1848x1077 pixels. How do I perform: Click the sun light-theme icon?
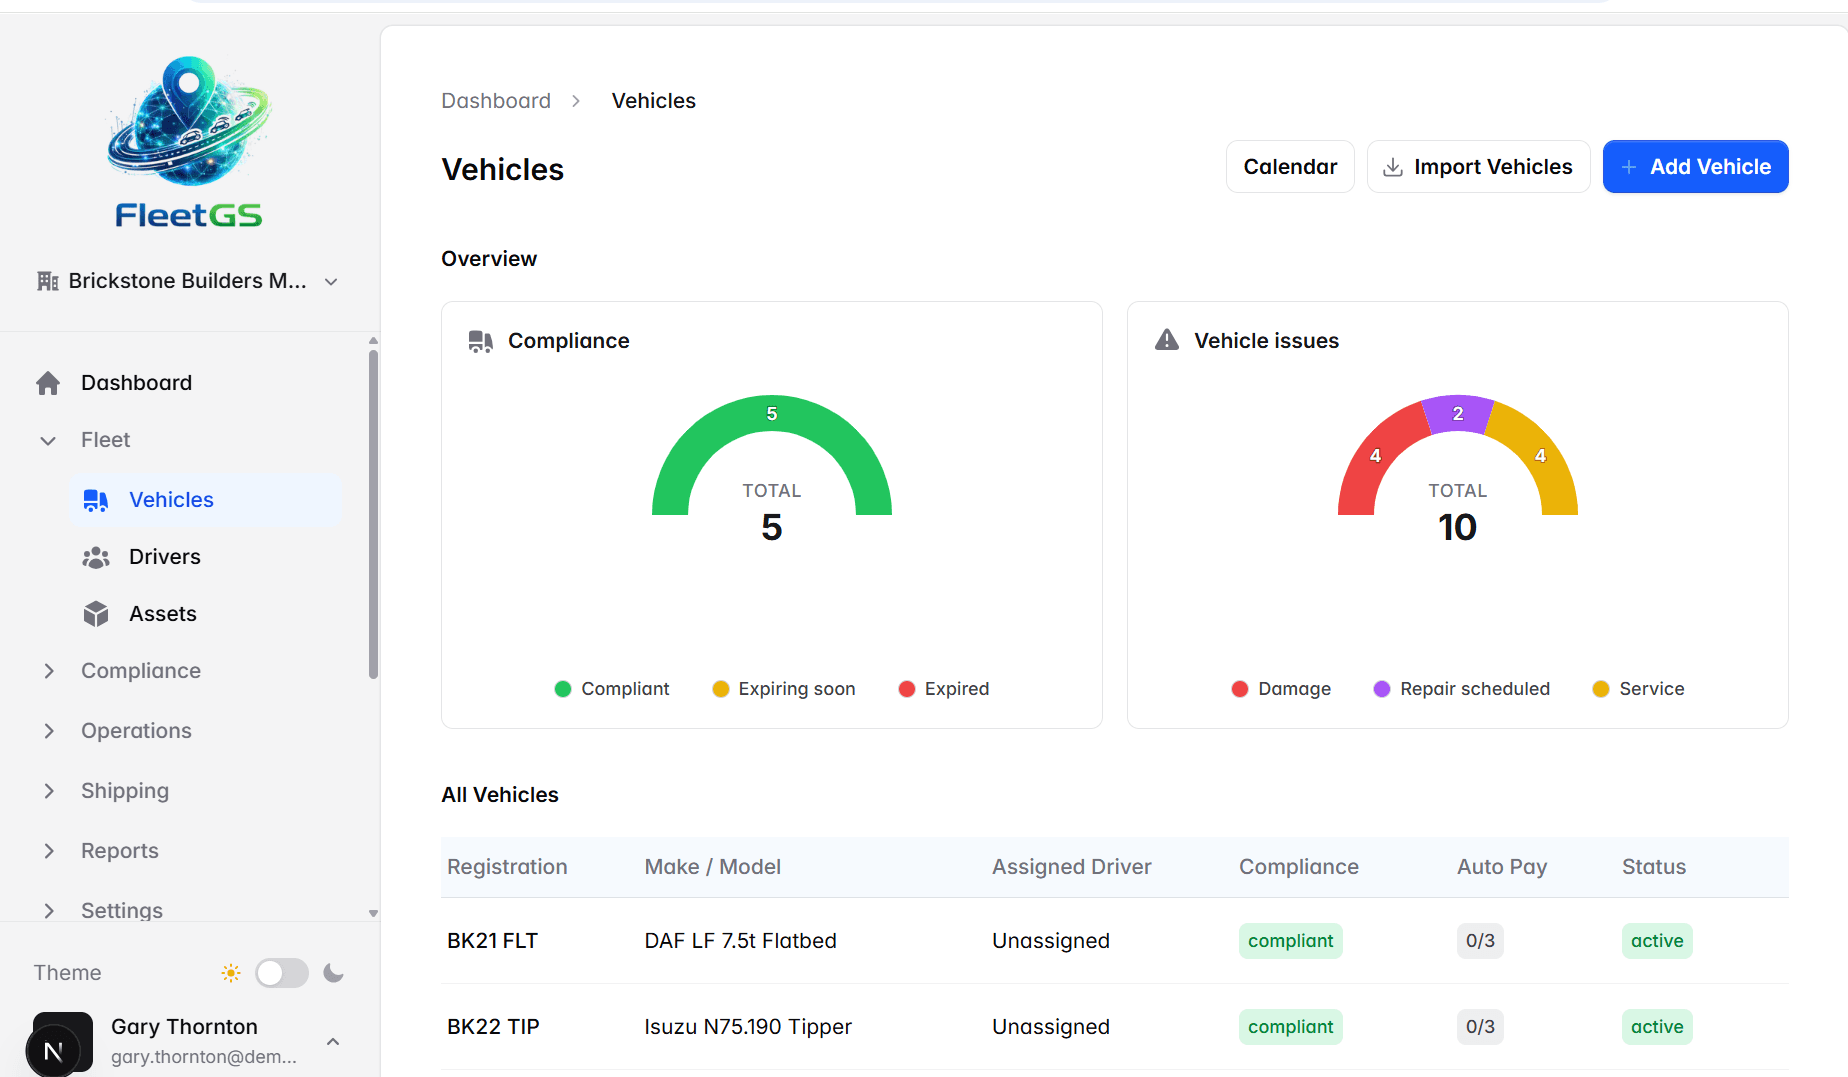(231, 973)
